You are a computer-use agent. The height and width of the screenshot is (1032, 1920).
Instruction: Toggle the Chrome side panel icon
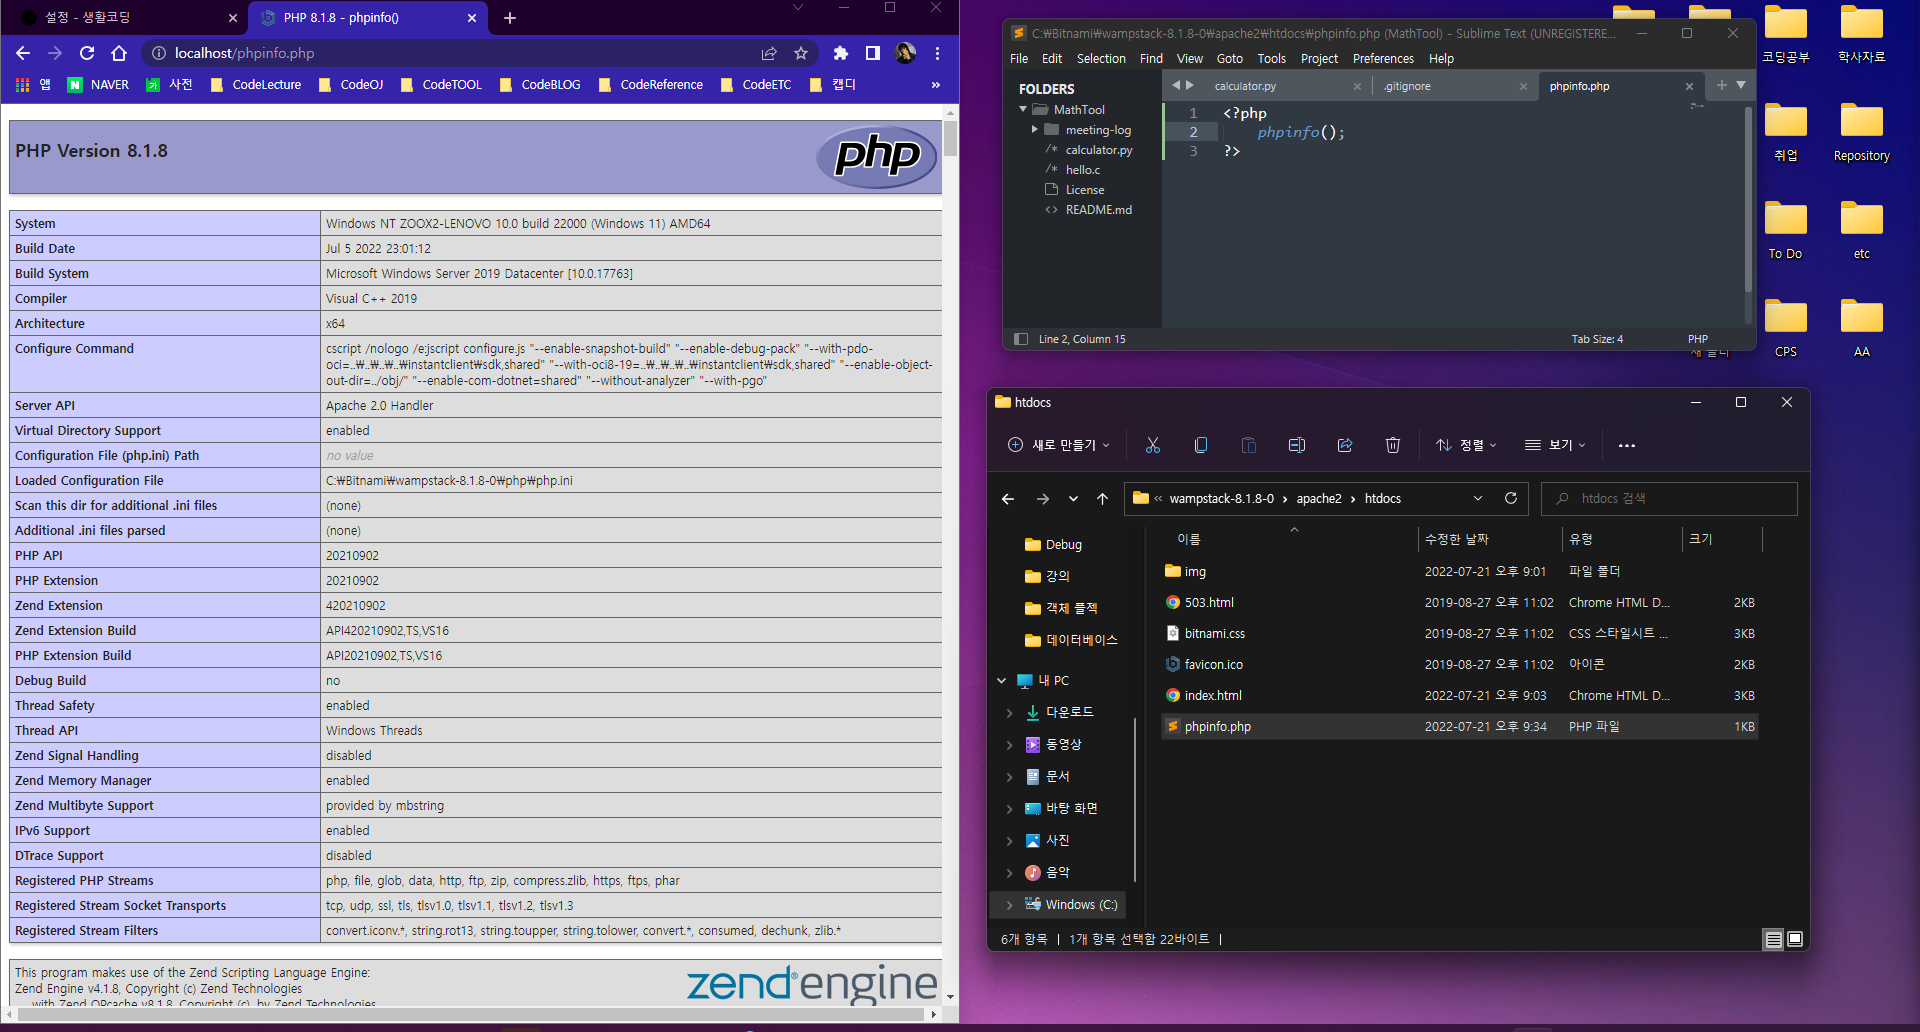coord(873,53)
